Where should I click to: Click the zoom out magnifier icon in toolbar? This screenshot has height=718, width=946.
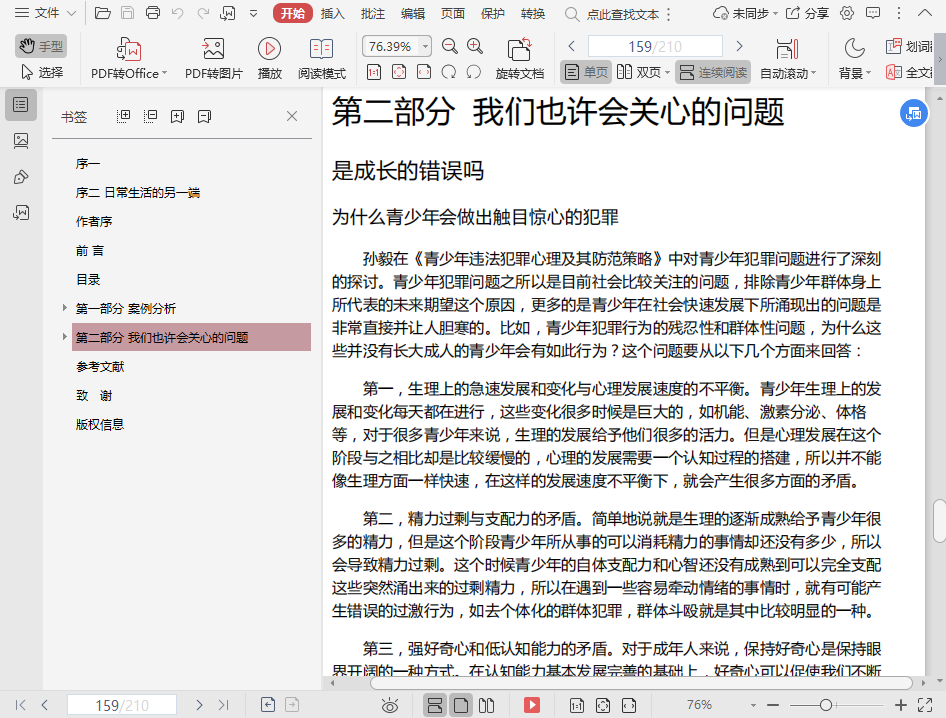450,46
